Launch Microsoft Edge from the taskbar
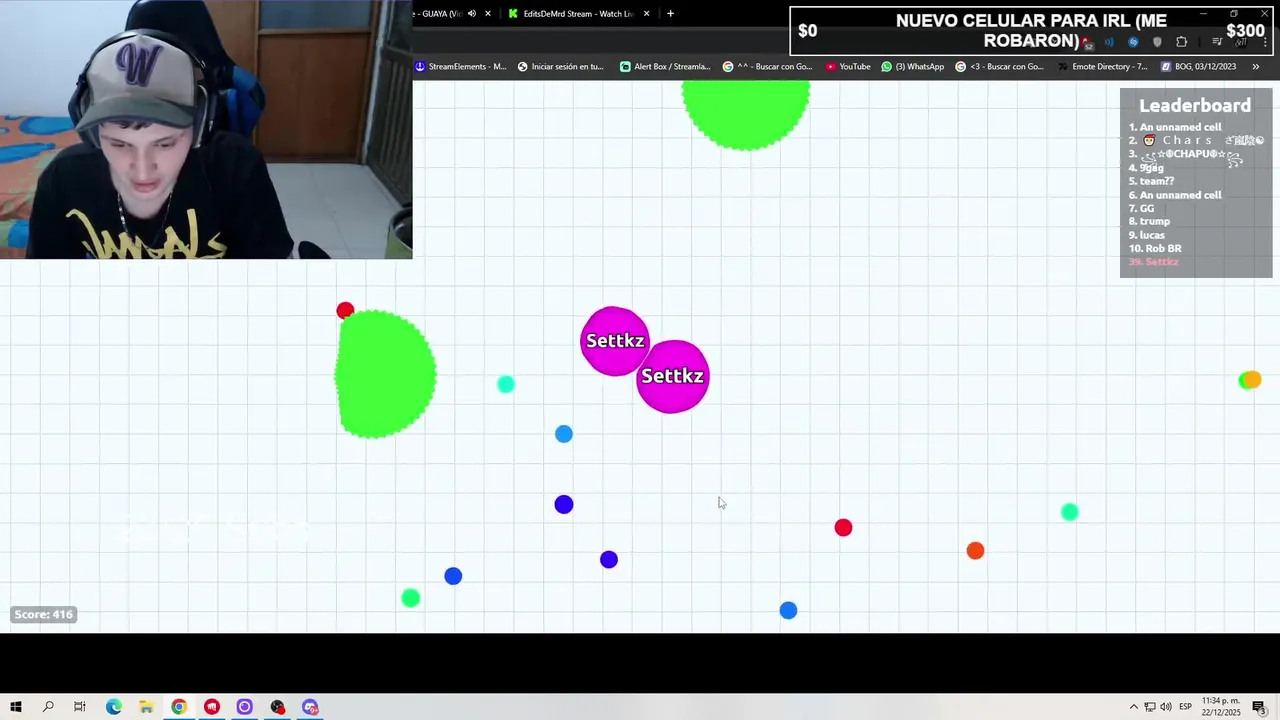 113,707
